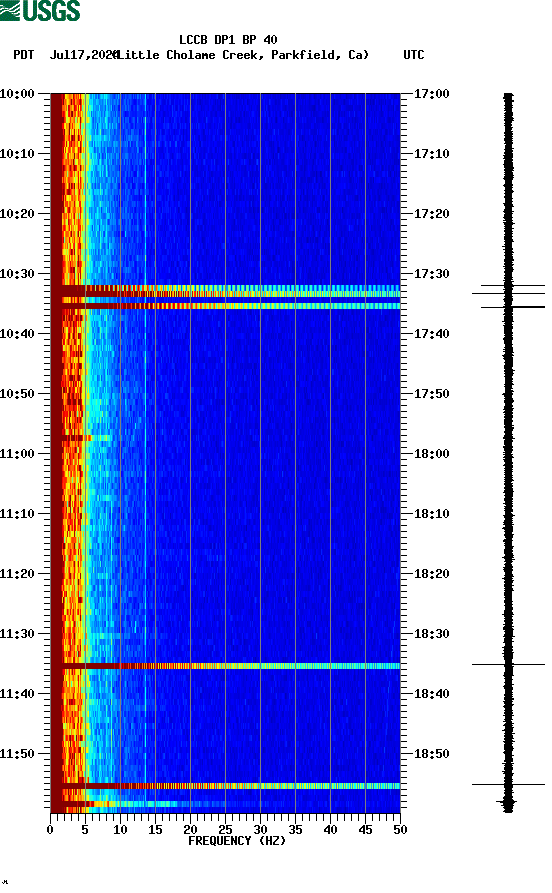Screen dimensions: 552x893
Task: Click the '10:10' PDT time label
Action: pos(17,154)
